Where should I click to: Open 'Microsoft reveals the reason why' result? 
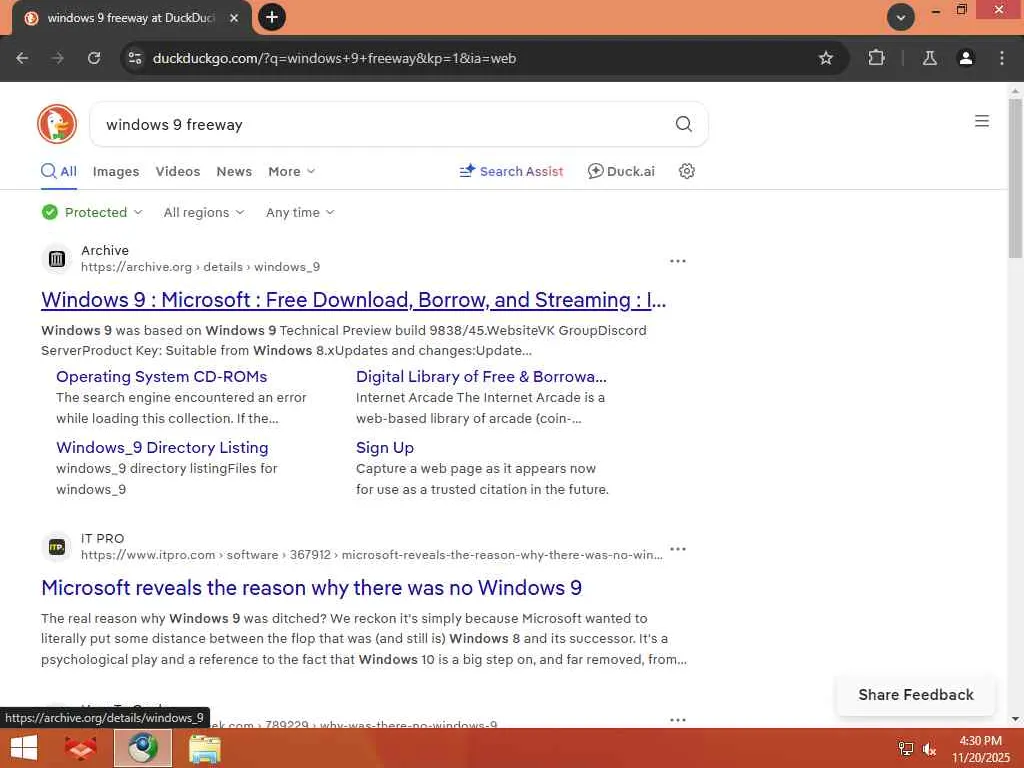[312, 588]
